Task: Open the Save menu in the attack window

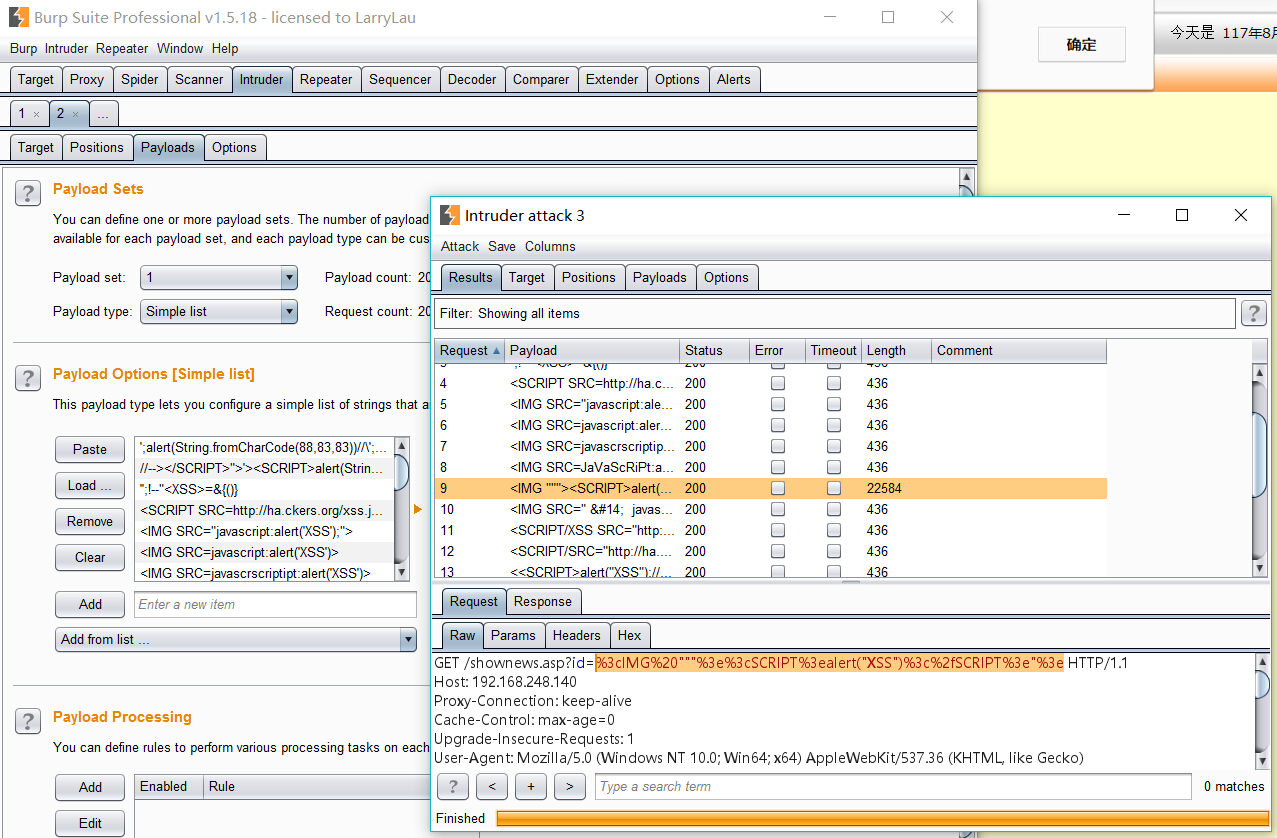Action: click(x=502, y=246)
